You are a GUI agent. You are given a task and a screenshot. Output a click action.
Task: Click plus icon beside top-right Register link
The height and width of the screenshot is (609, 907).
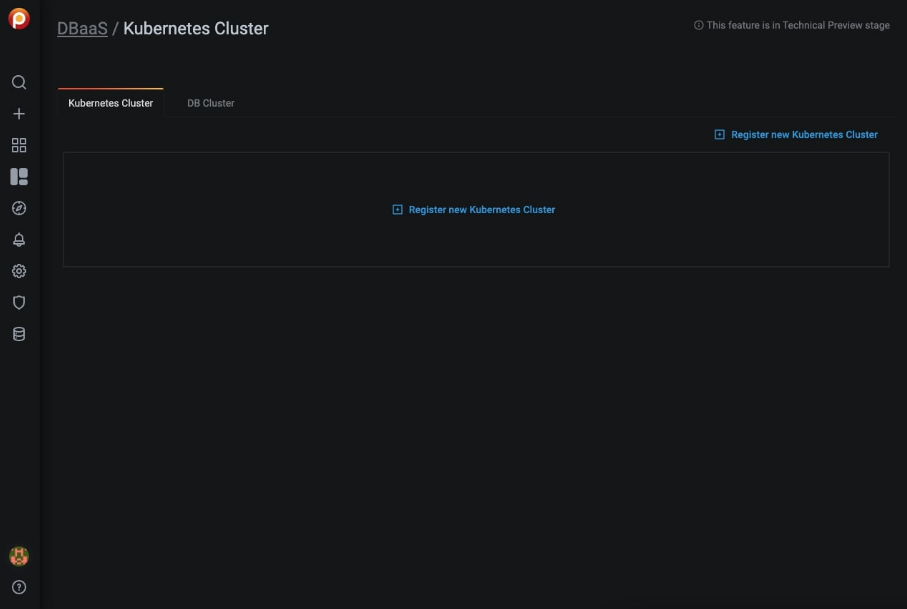[719, 134]
